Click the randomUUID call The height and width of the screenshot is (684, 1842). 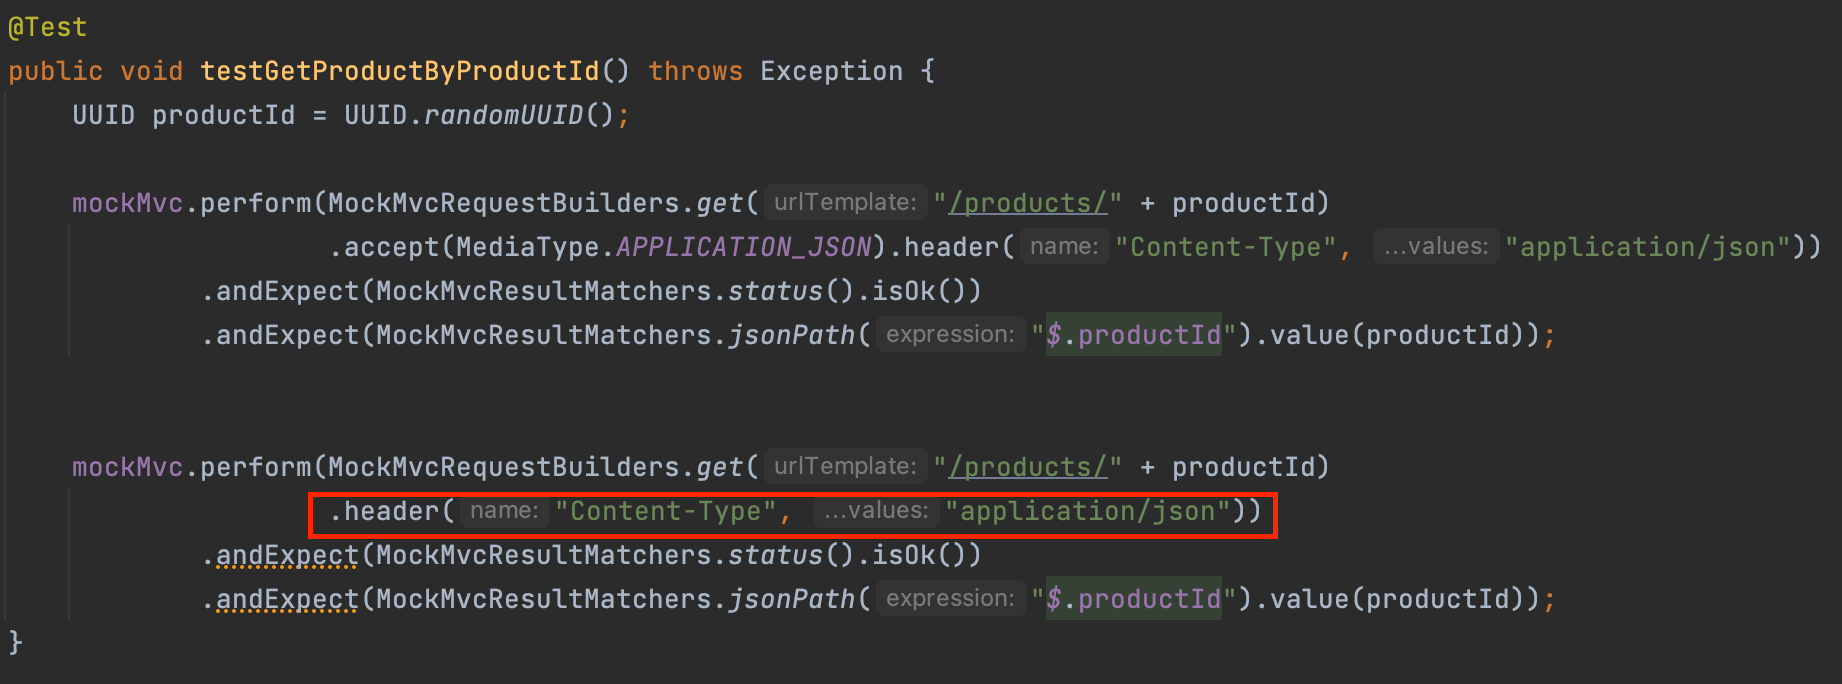pyautogui.click(x=504, y=115)
